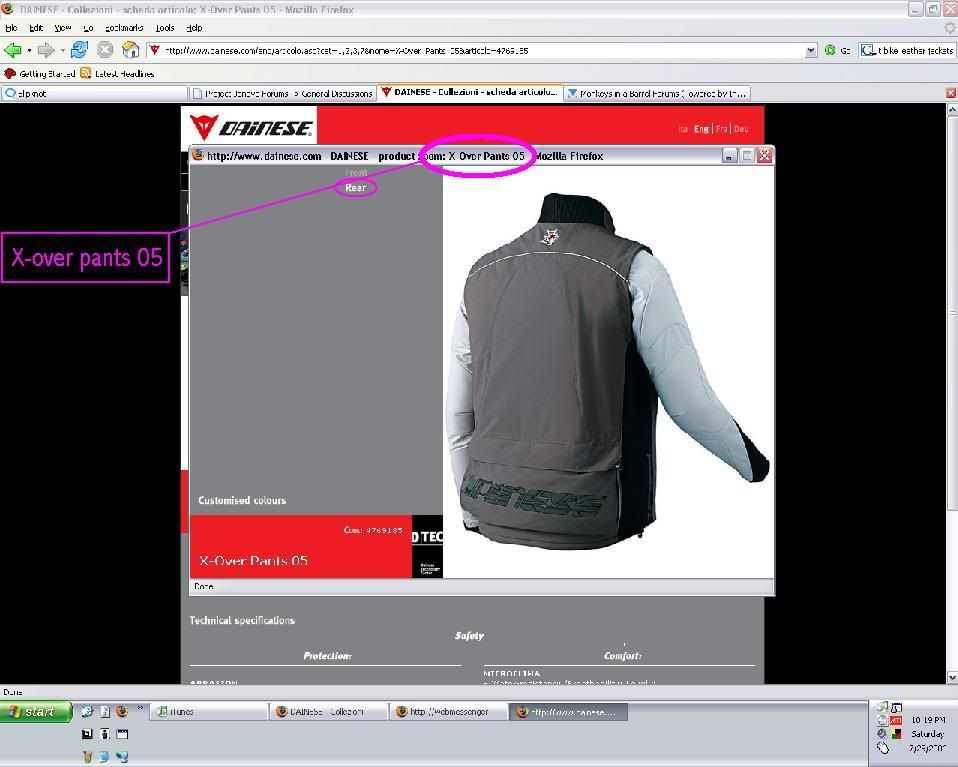Switch to the first tab with search icon
This screenshot has height=767, width=958.
click(x=93, y=94)
